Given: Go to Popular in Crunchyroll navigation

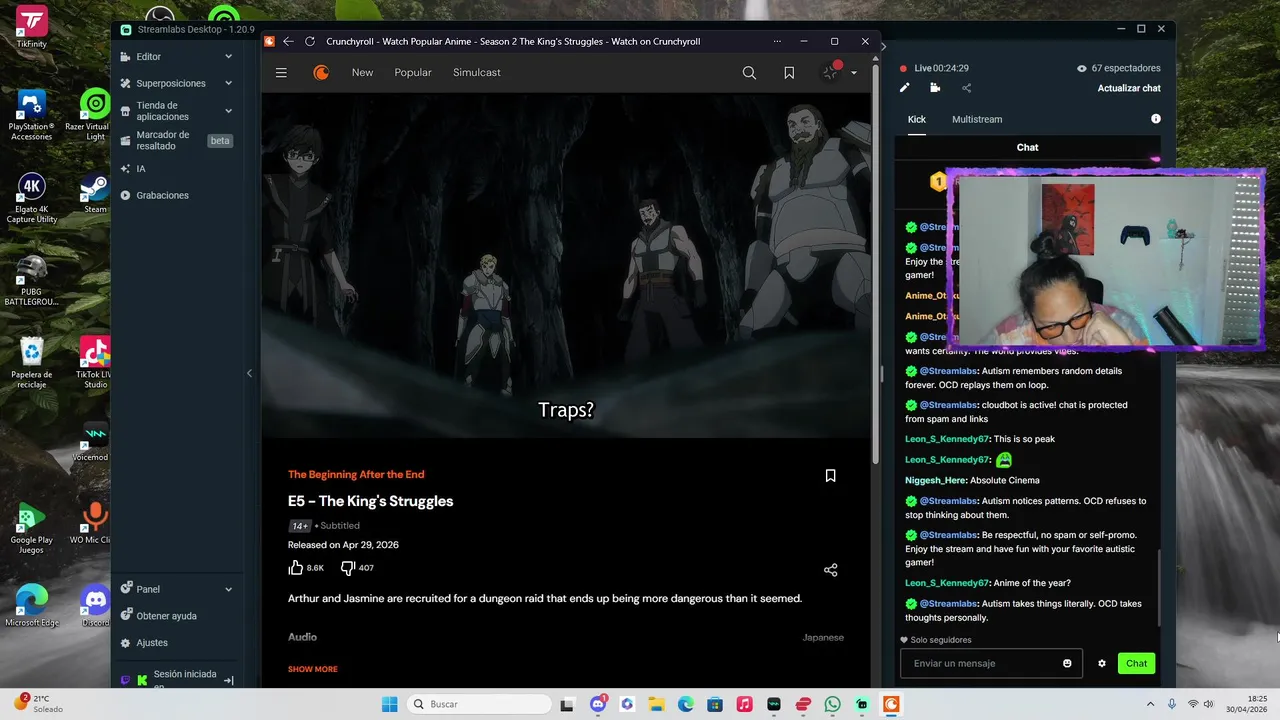Looking at the screenshot, I should tap(413, 73).
